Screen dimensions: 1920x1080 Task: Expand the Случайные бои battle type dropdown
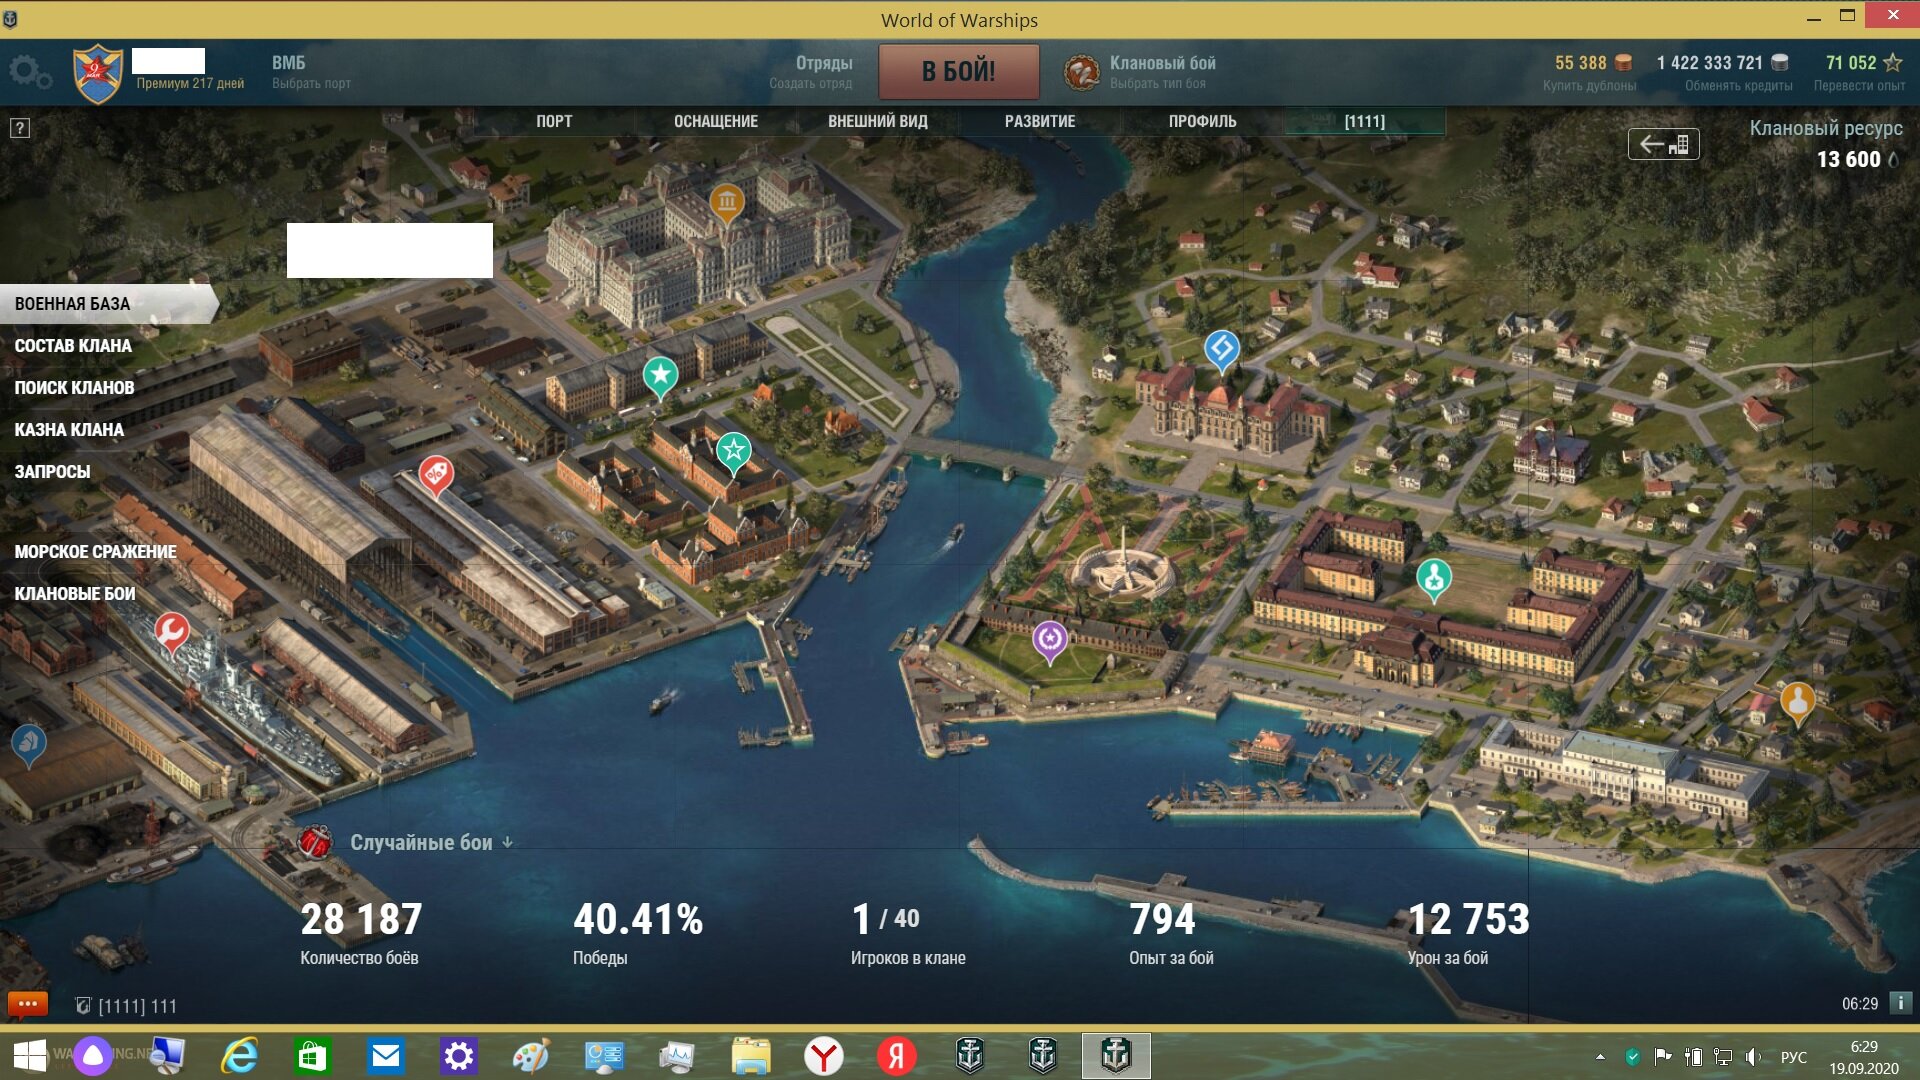(x=431, y=843)
